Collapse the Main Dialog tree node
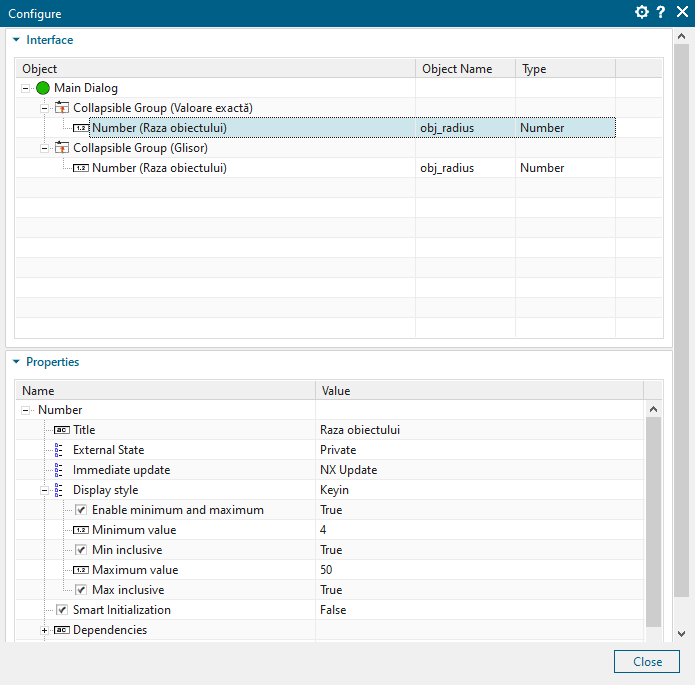Image resolution: width=695 pixels, height=685 pixels. (25, 88)
